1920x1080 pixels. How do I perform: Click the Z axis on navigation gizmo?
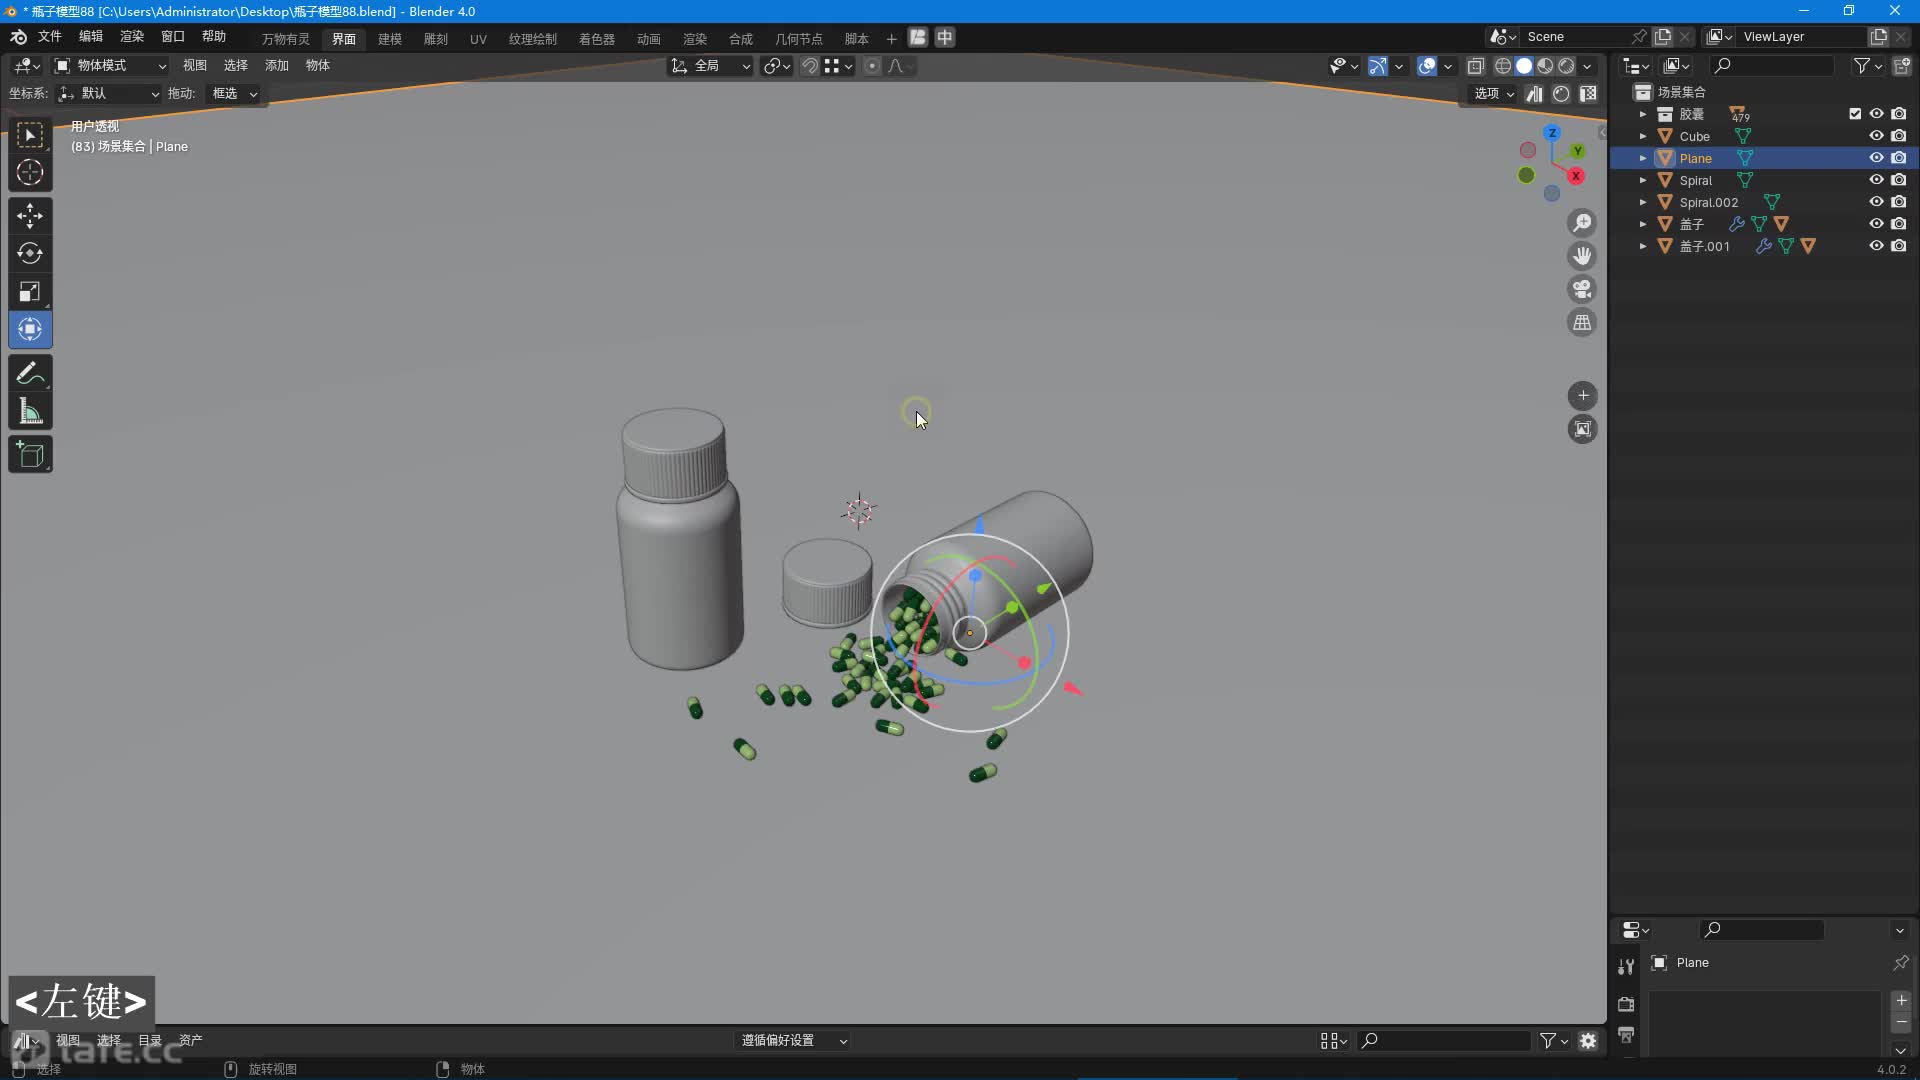[1552, 133]
